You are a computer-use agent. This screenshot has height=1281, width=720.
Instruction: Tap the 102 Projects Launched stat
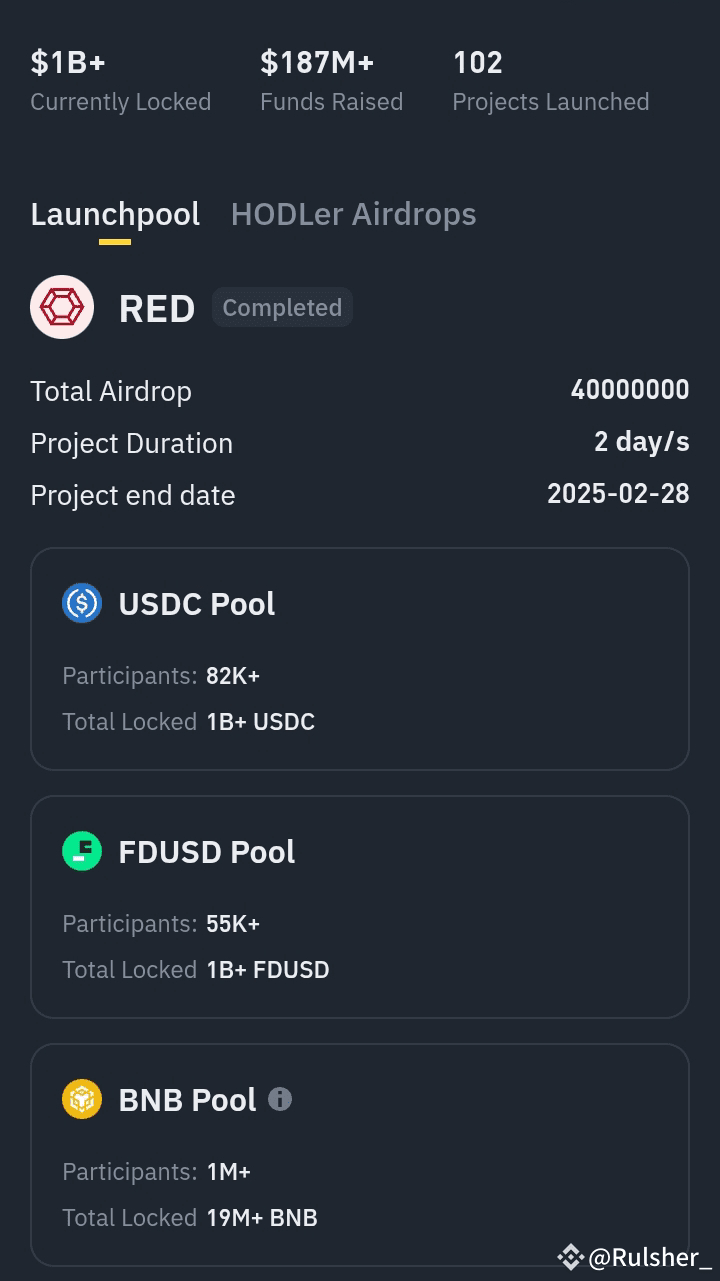click(x=550, y=80)
